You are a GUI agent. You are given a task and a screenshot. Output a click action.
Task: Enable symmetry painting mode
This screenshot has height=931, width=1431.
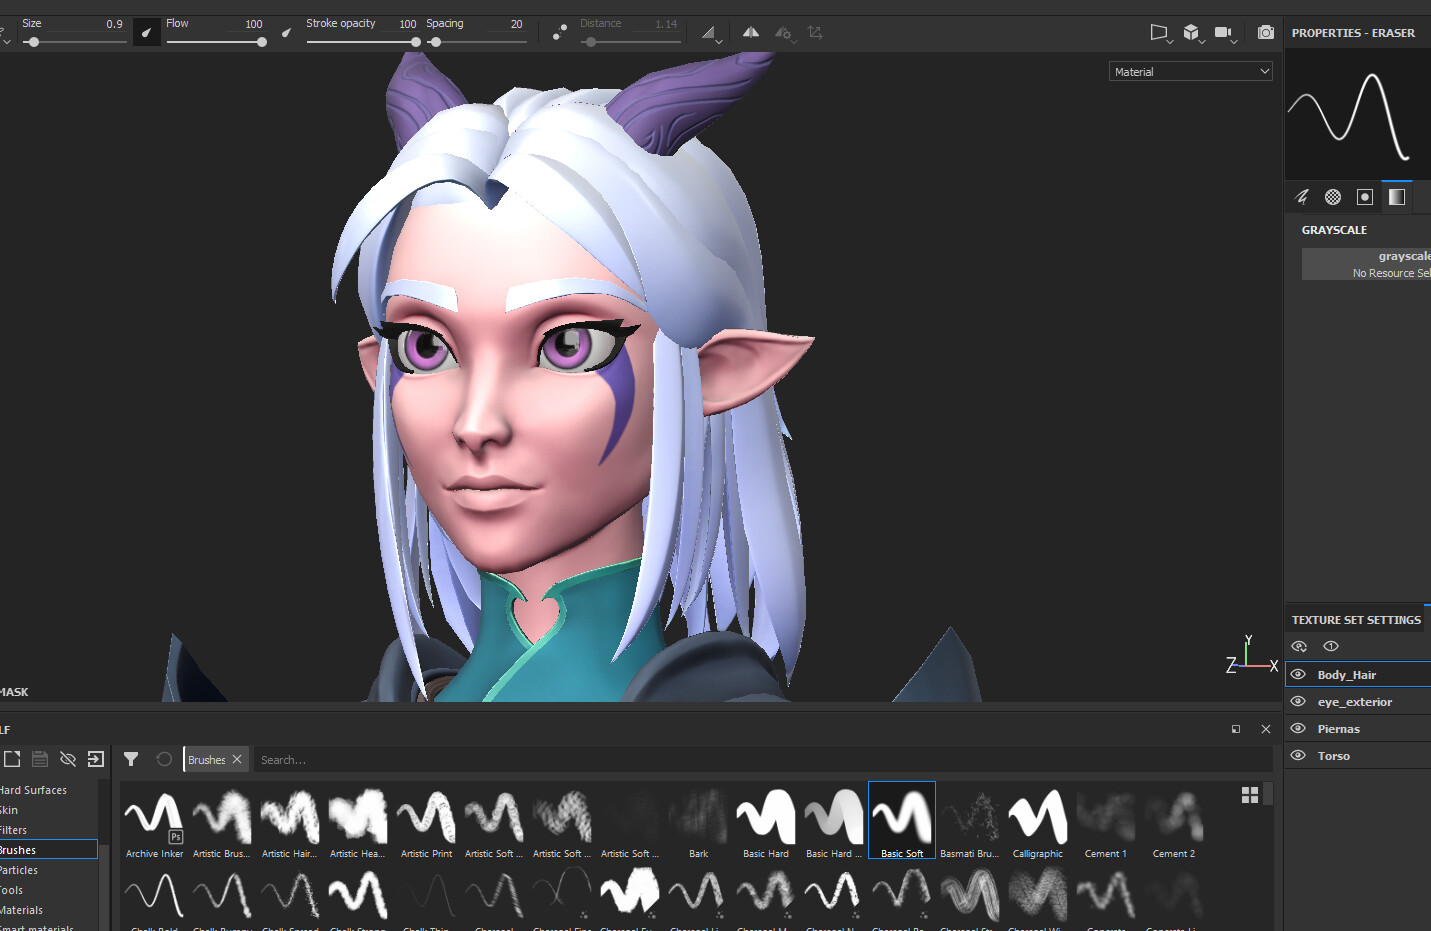(x=751, y=32)
